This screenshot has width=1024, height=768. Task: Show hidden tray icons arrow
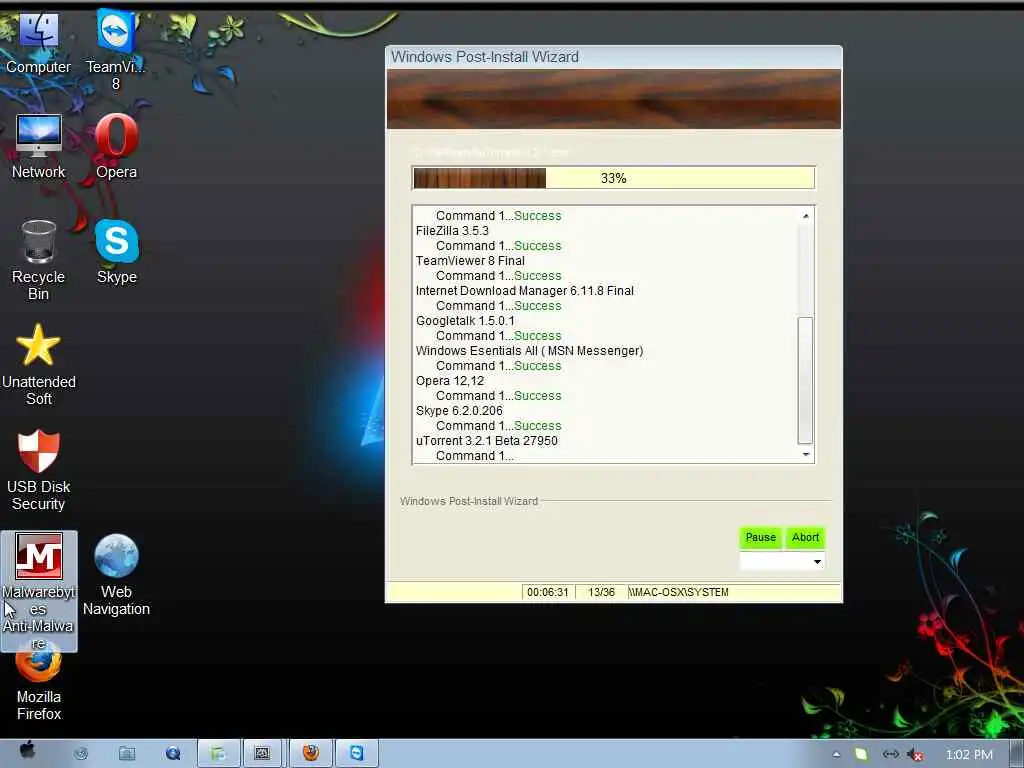837,754
